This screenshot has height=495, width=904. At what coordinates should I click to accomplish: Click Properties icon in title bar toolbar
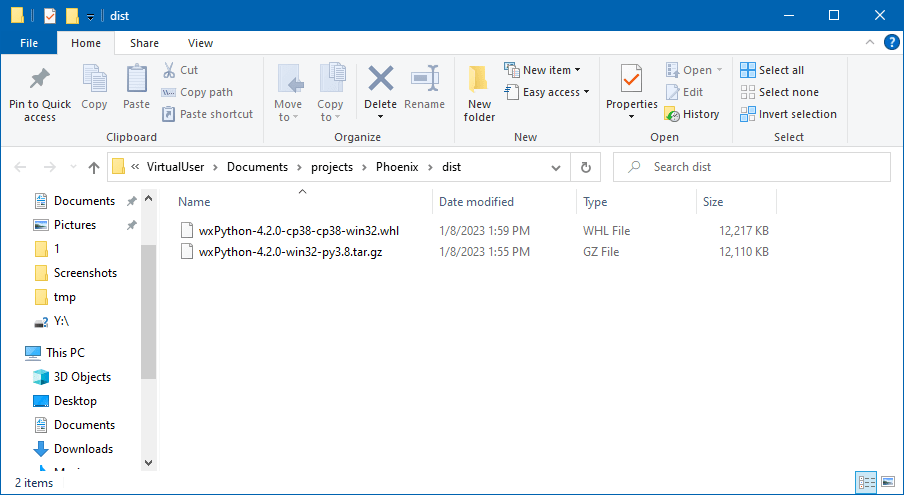coord(50,16)
